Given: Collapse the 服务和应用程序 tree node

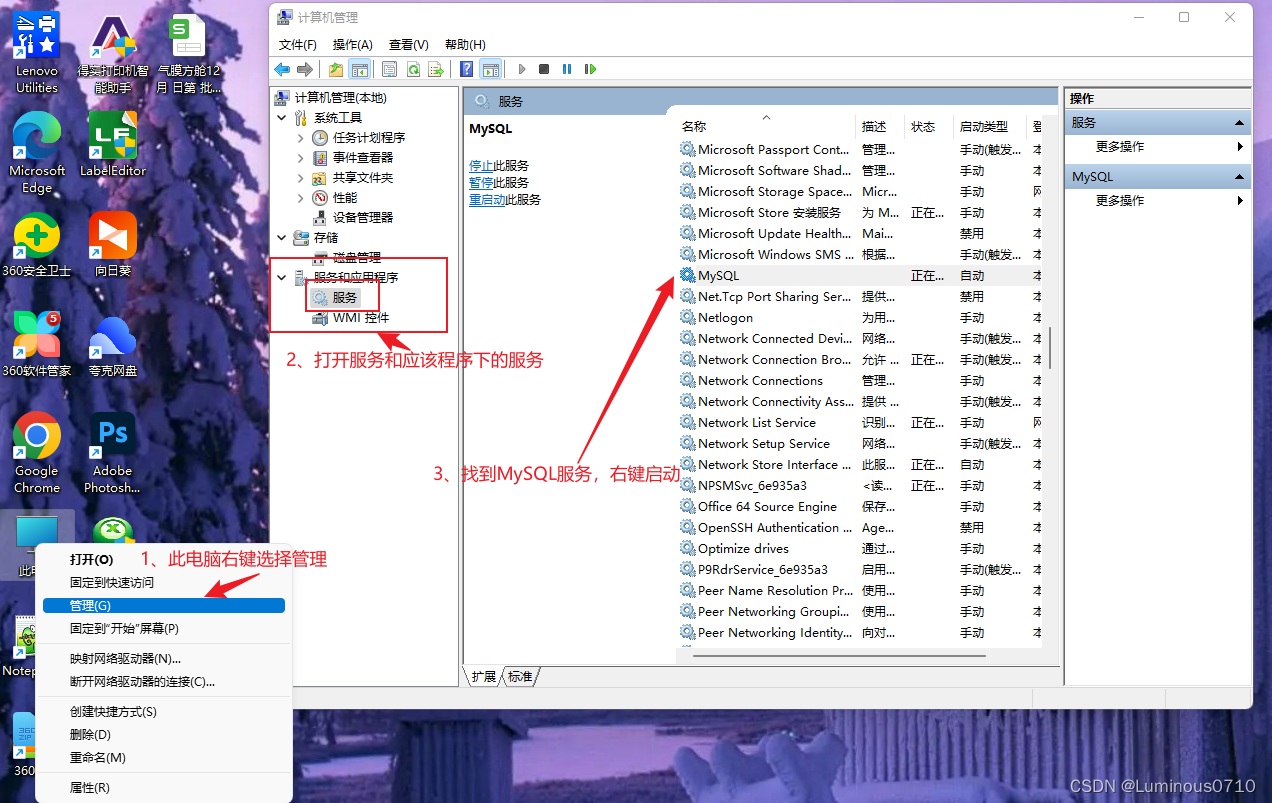Looking at the screenshot, I should [282, 277].
